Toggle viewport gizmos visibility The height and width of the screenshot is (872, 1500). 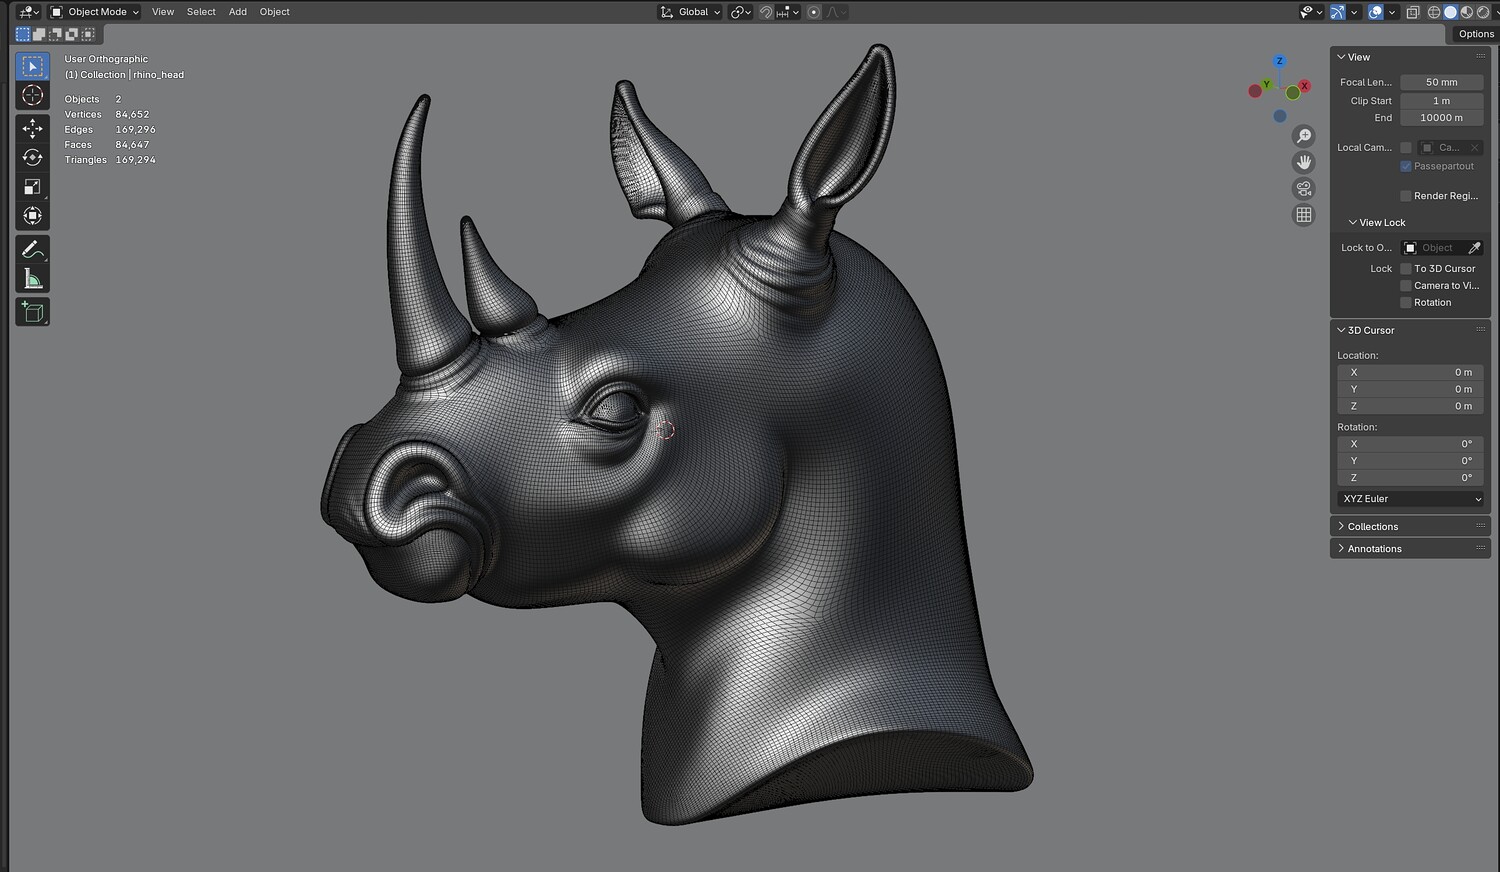1337,12
